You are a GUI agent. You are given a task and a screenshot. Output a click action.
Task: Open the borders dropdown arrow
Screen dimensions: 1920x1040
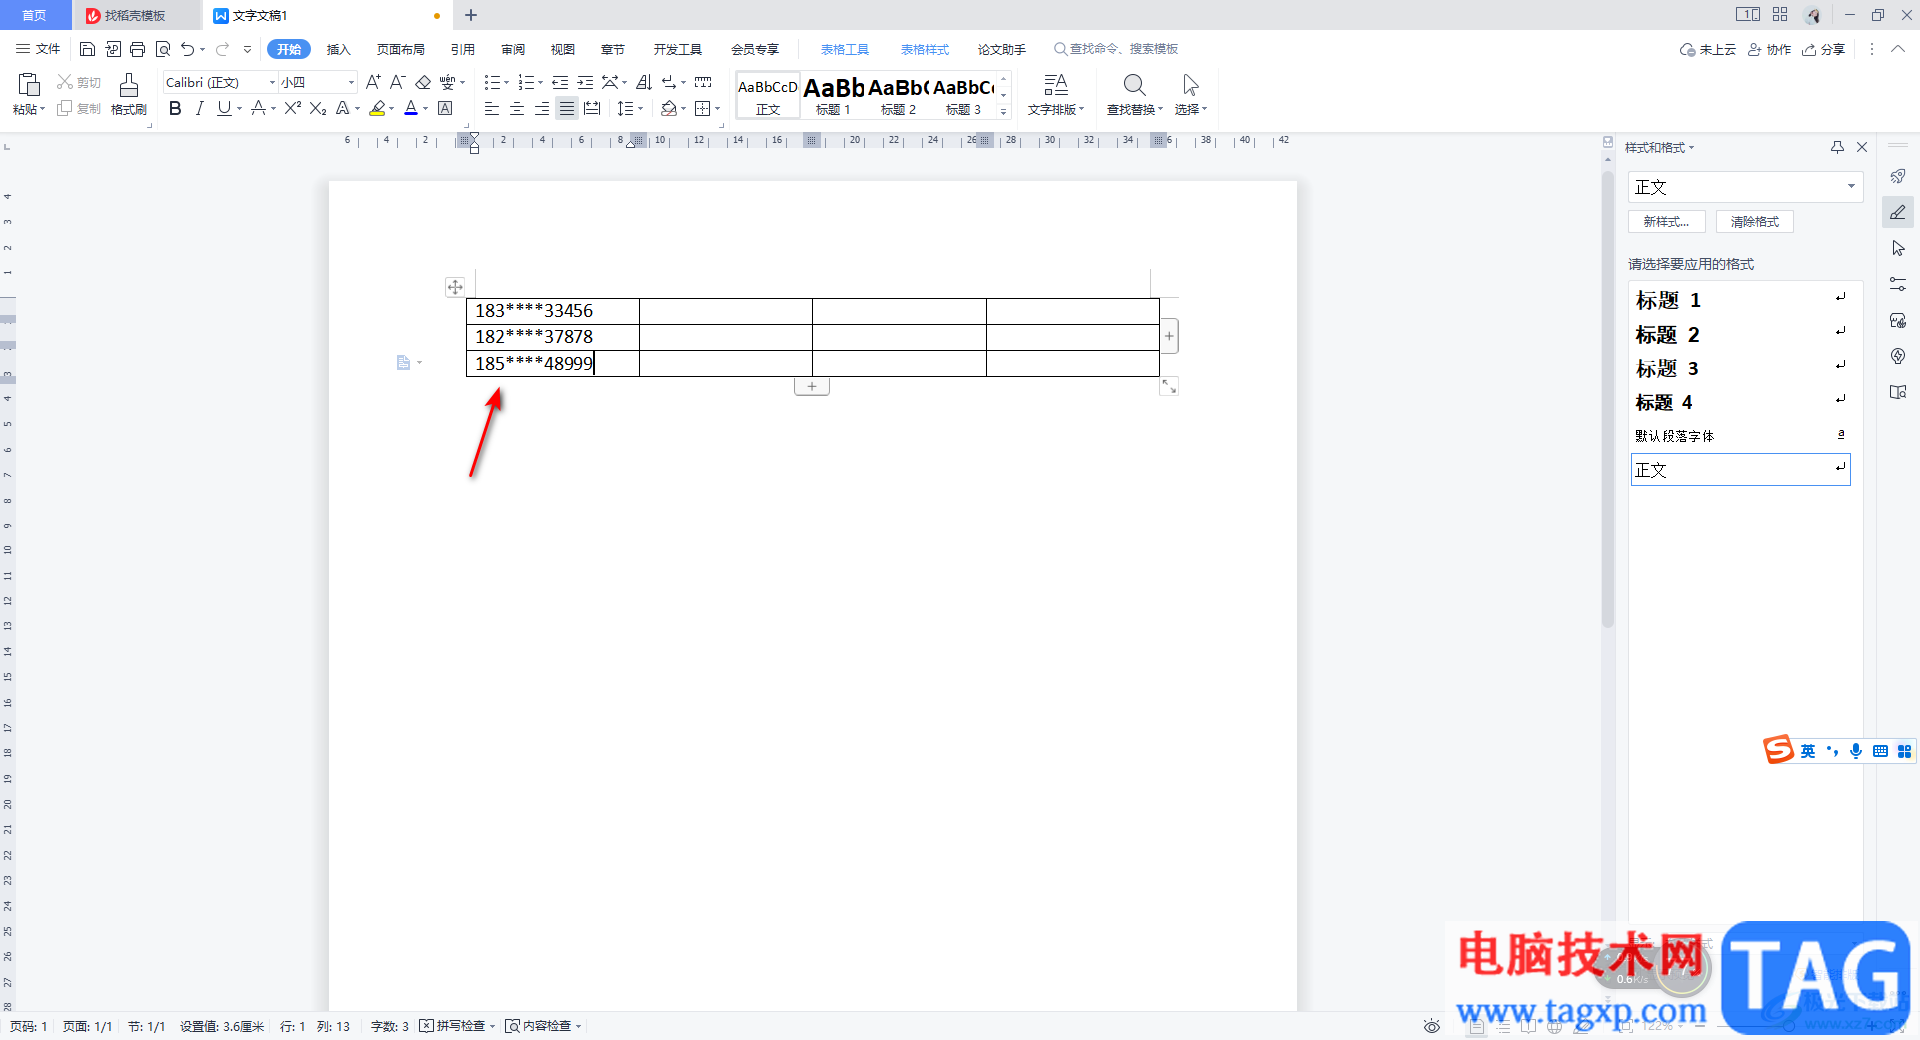pos(718,108)
